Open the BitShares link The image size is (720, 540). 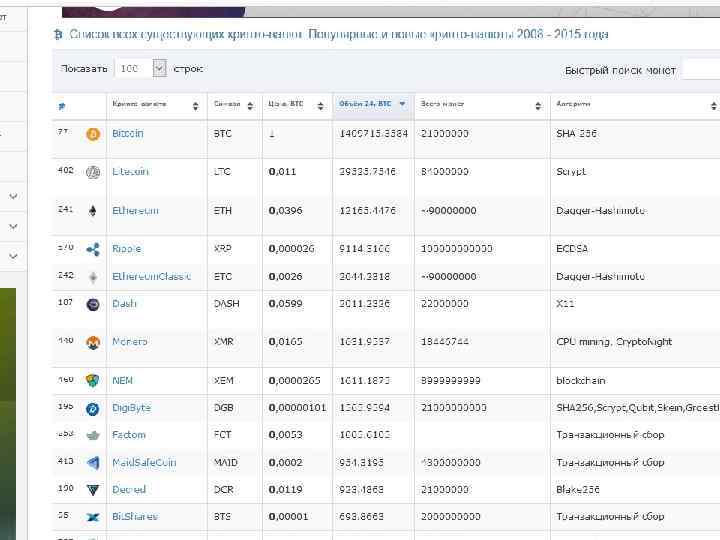pos(135,517)
